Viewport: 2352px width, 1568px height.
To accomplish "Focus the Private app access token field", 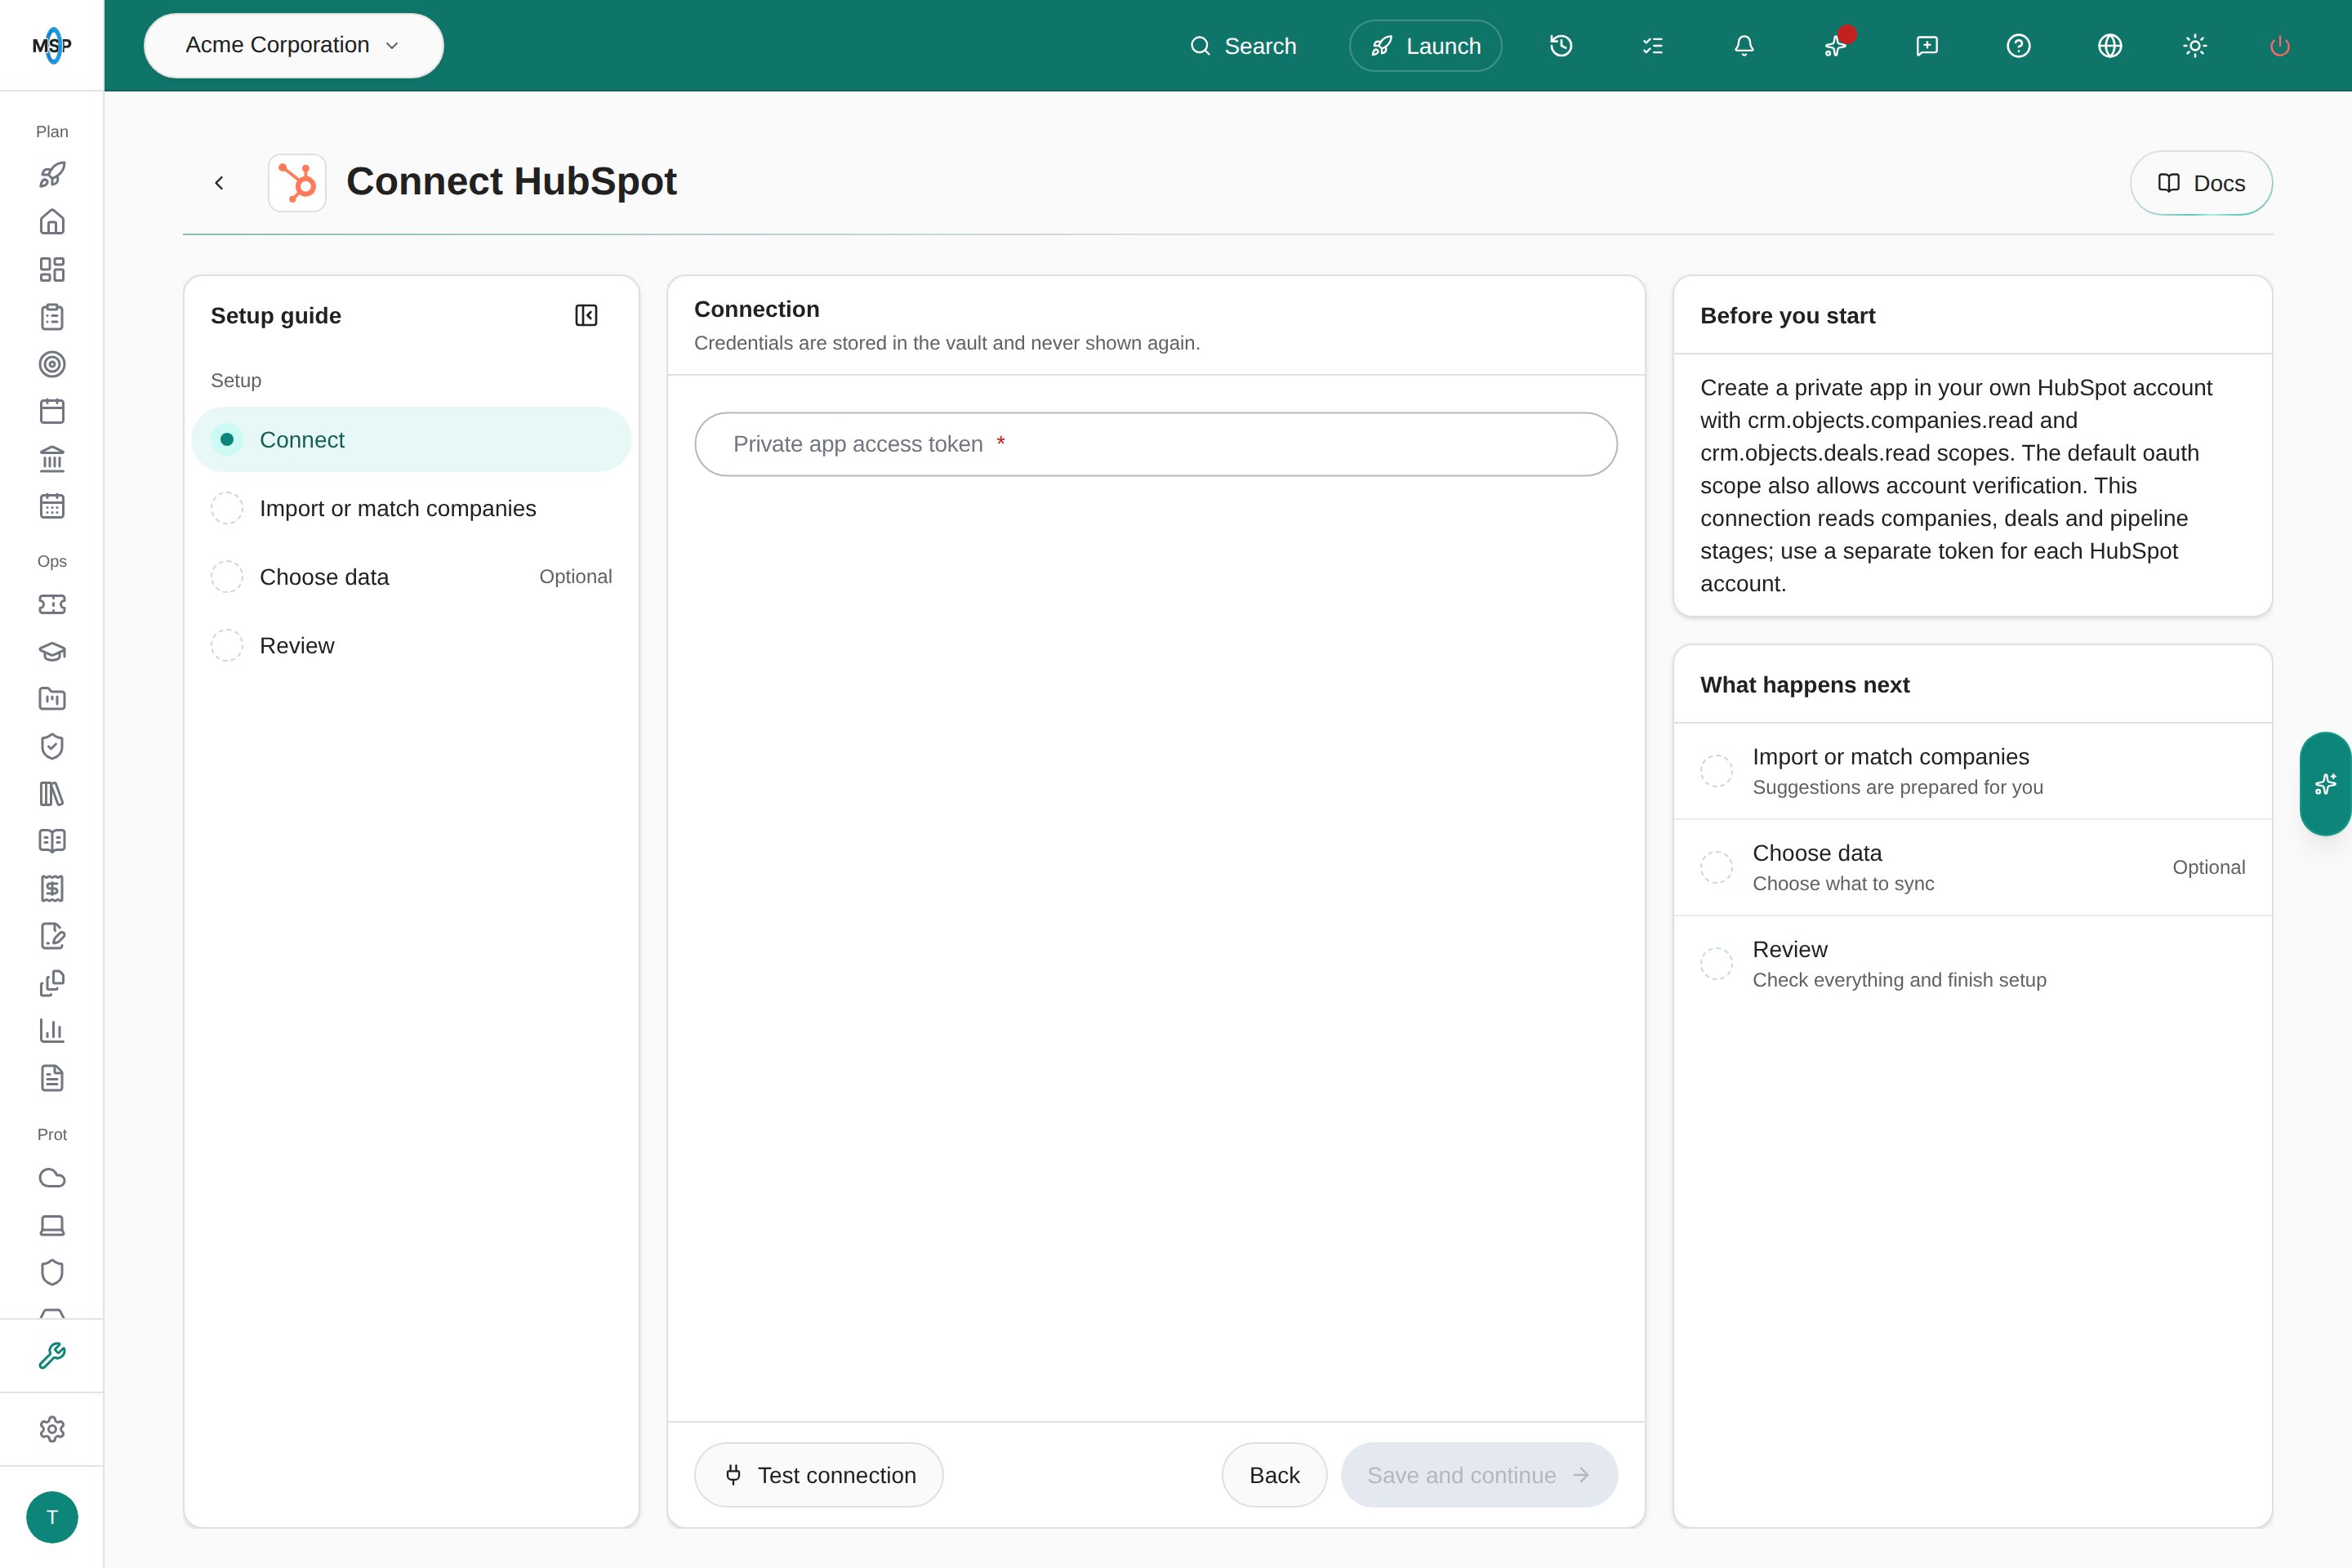I will click(1156, 444).
